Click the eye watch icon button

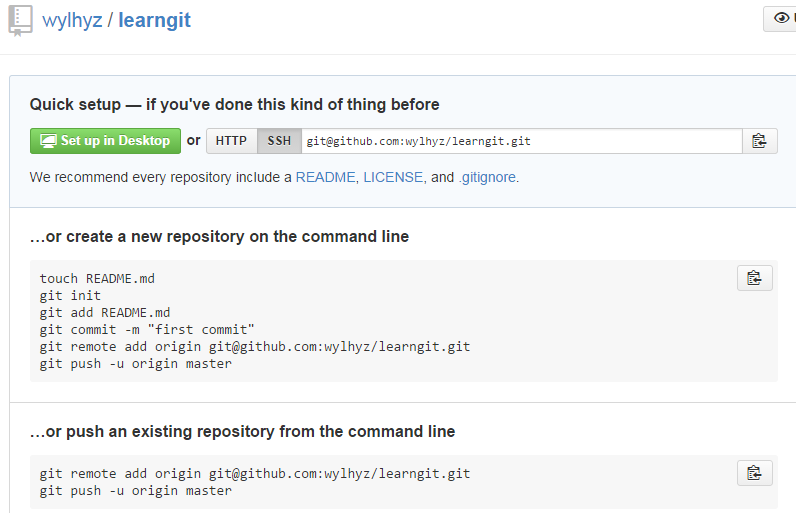pyautogui.click(x=781, y=19)
